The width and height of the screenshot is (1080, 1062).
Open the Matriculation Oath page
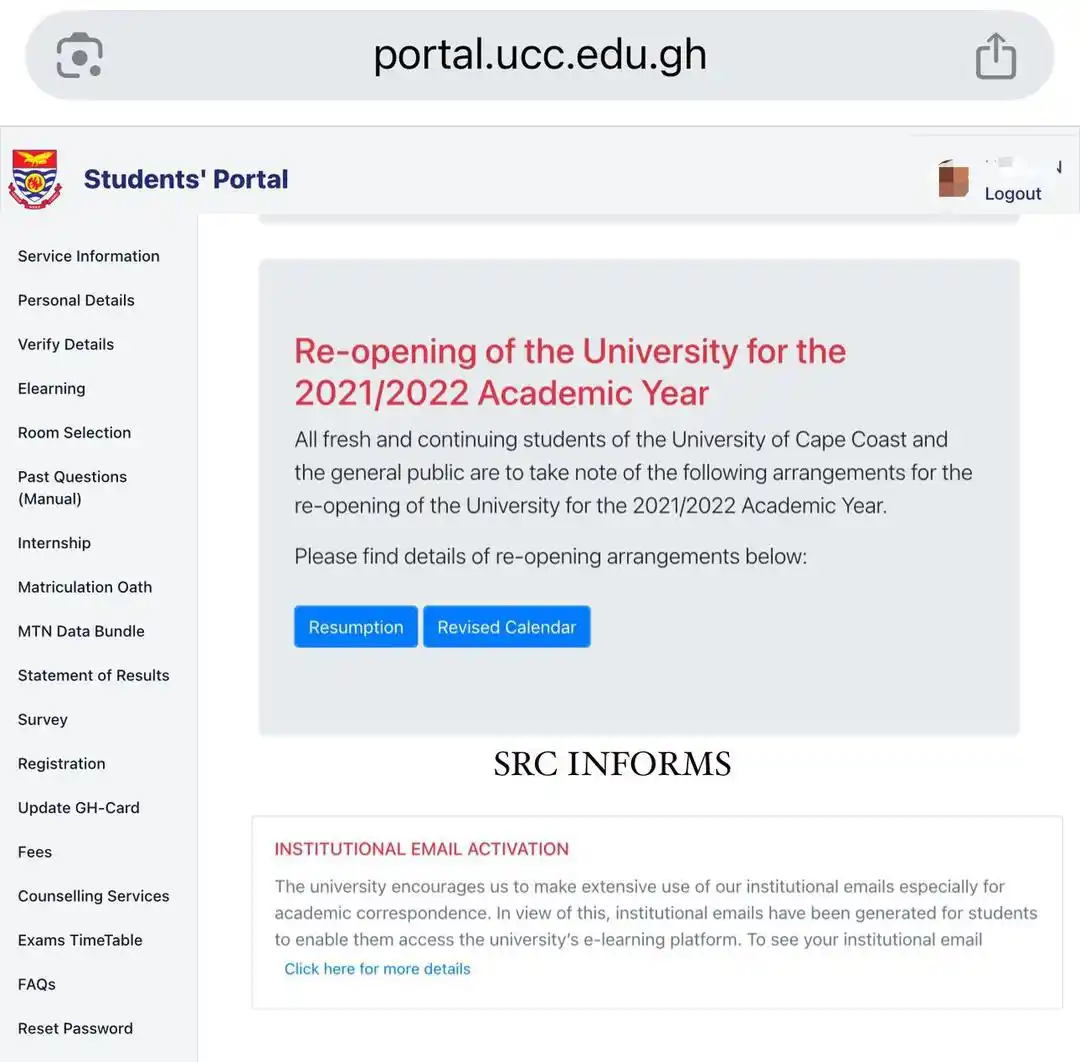click(84, 587)
